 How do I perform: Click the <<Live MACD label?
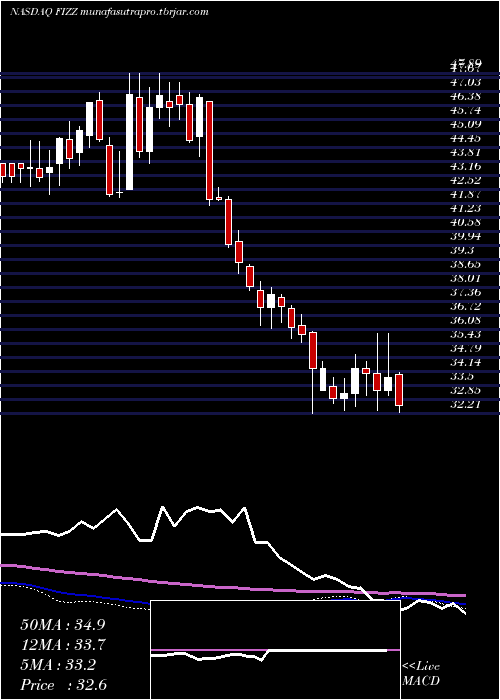point(421,674)
